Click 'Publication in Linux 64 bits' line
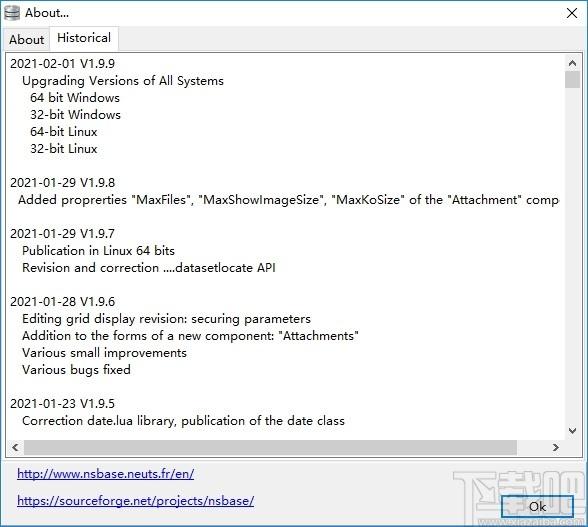This screenshot has width=588, height=527. pyautogui.click(x=98, y=251)
